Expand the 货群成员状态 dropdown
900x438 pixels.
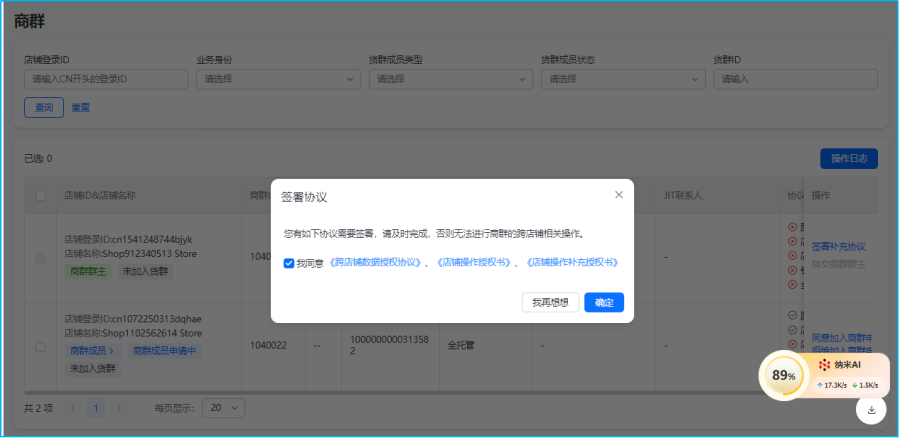click(623, 79)
